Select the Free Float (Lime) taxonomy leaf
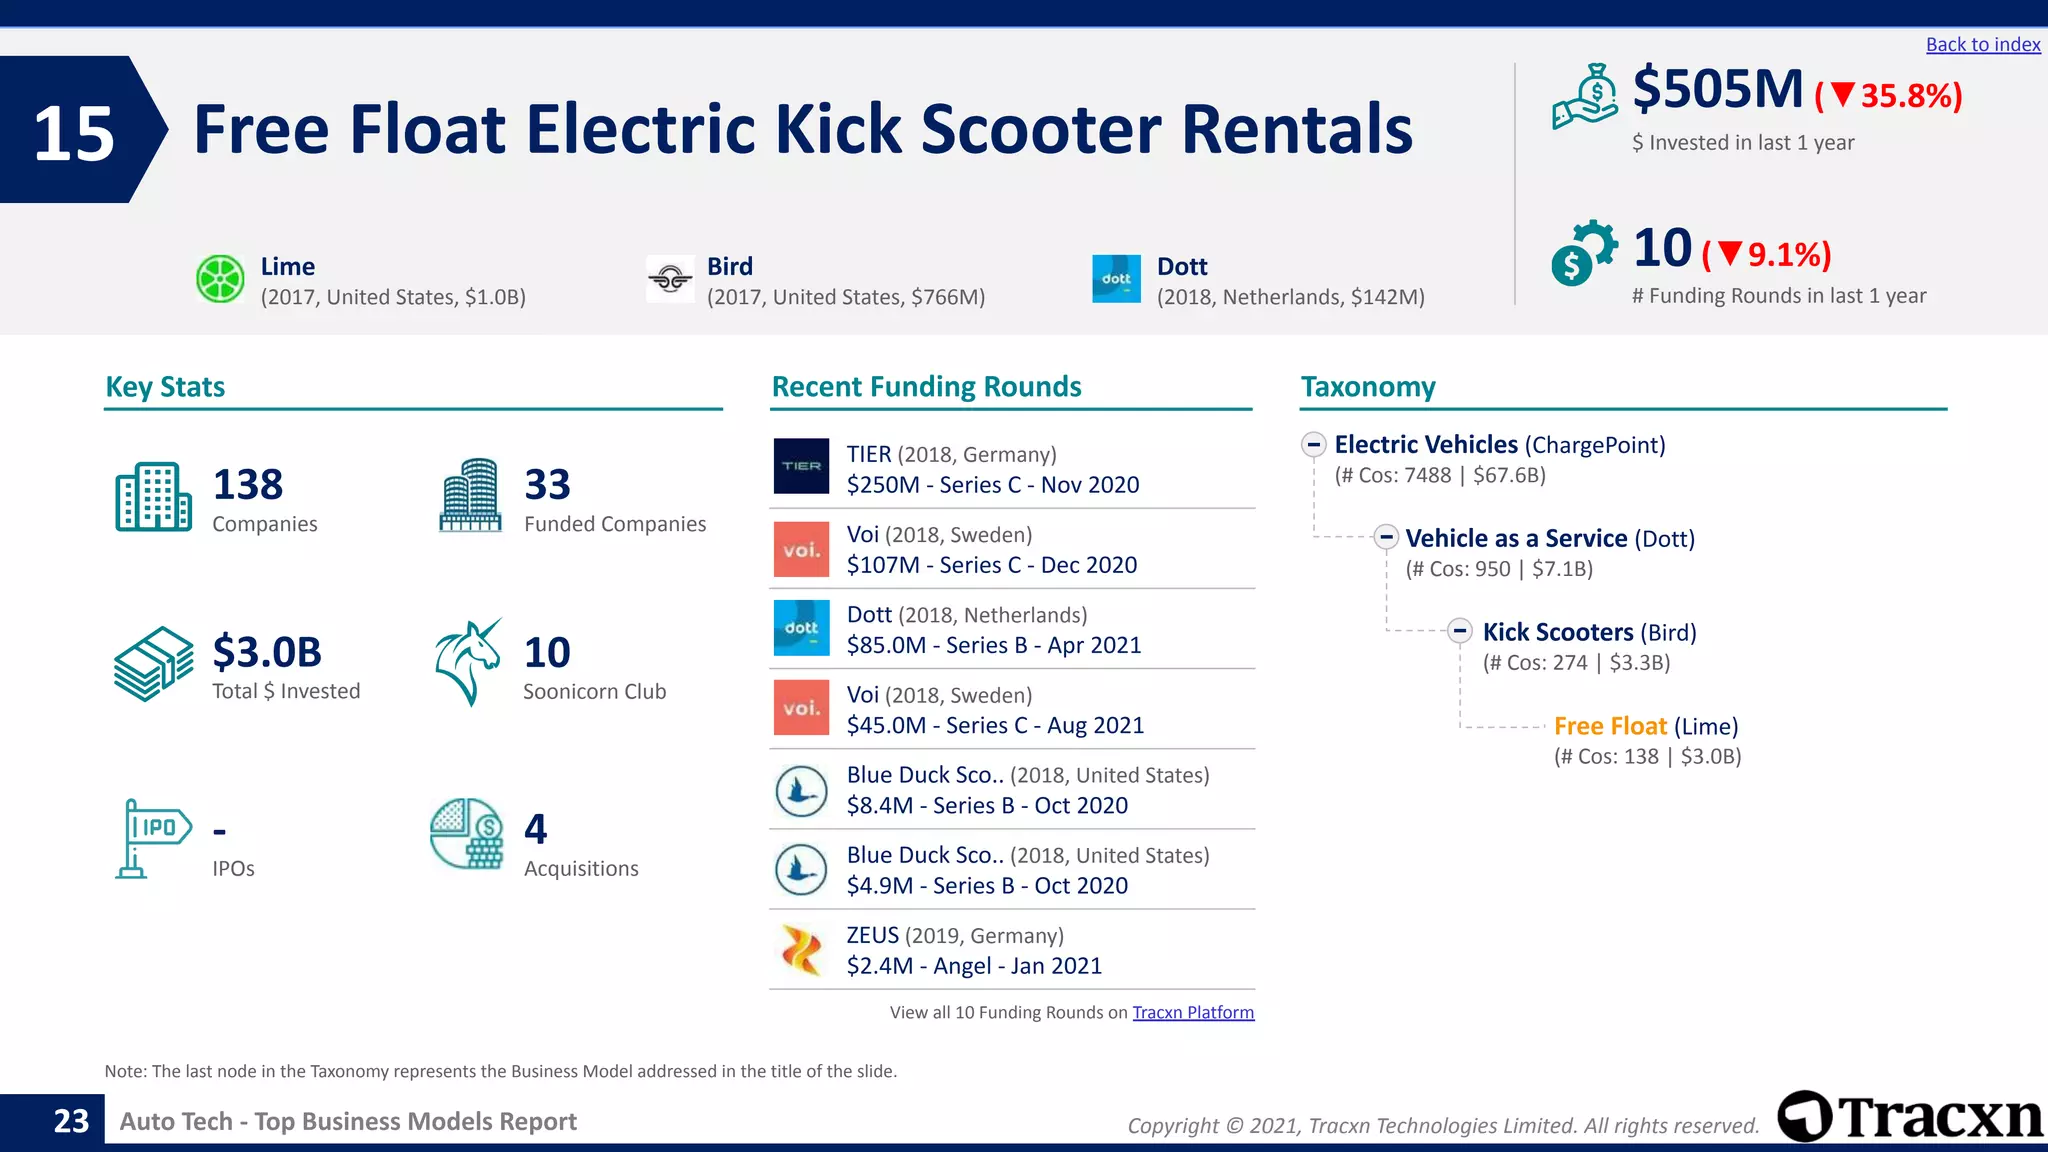The width and height of the screenshot is (2048, 1152). point(1646,726)
